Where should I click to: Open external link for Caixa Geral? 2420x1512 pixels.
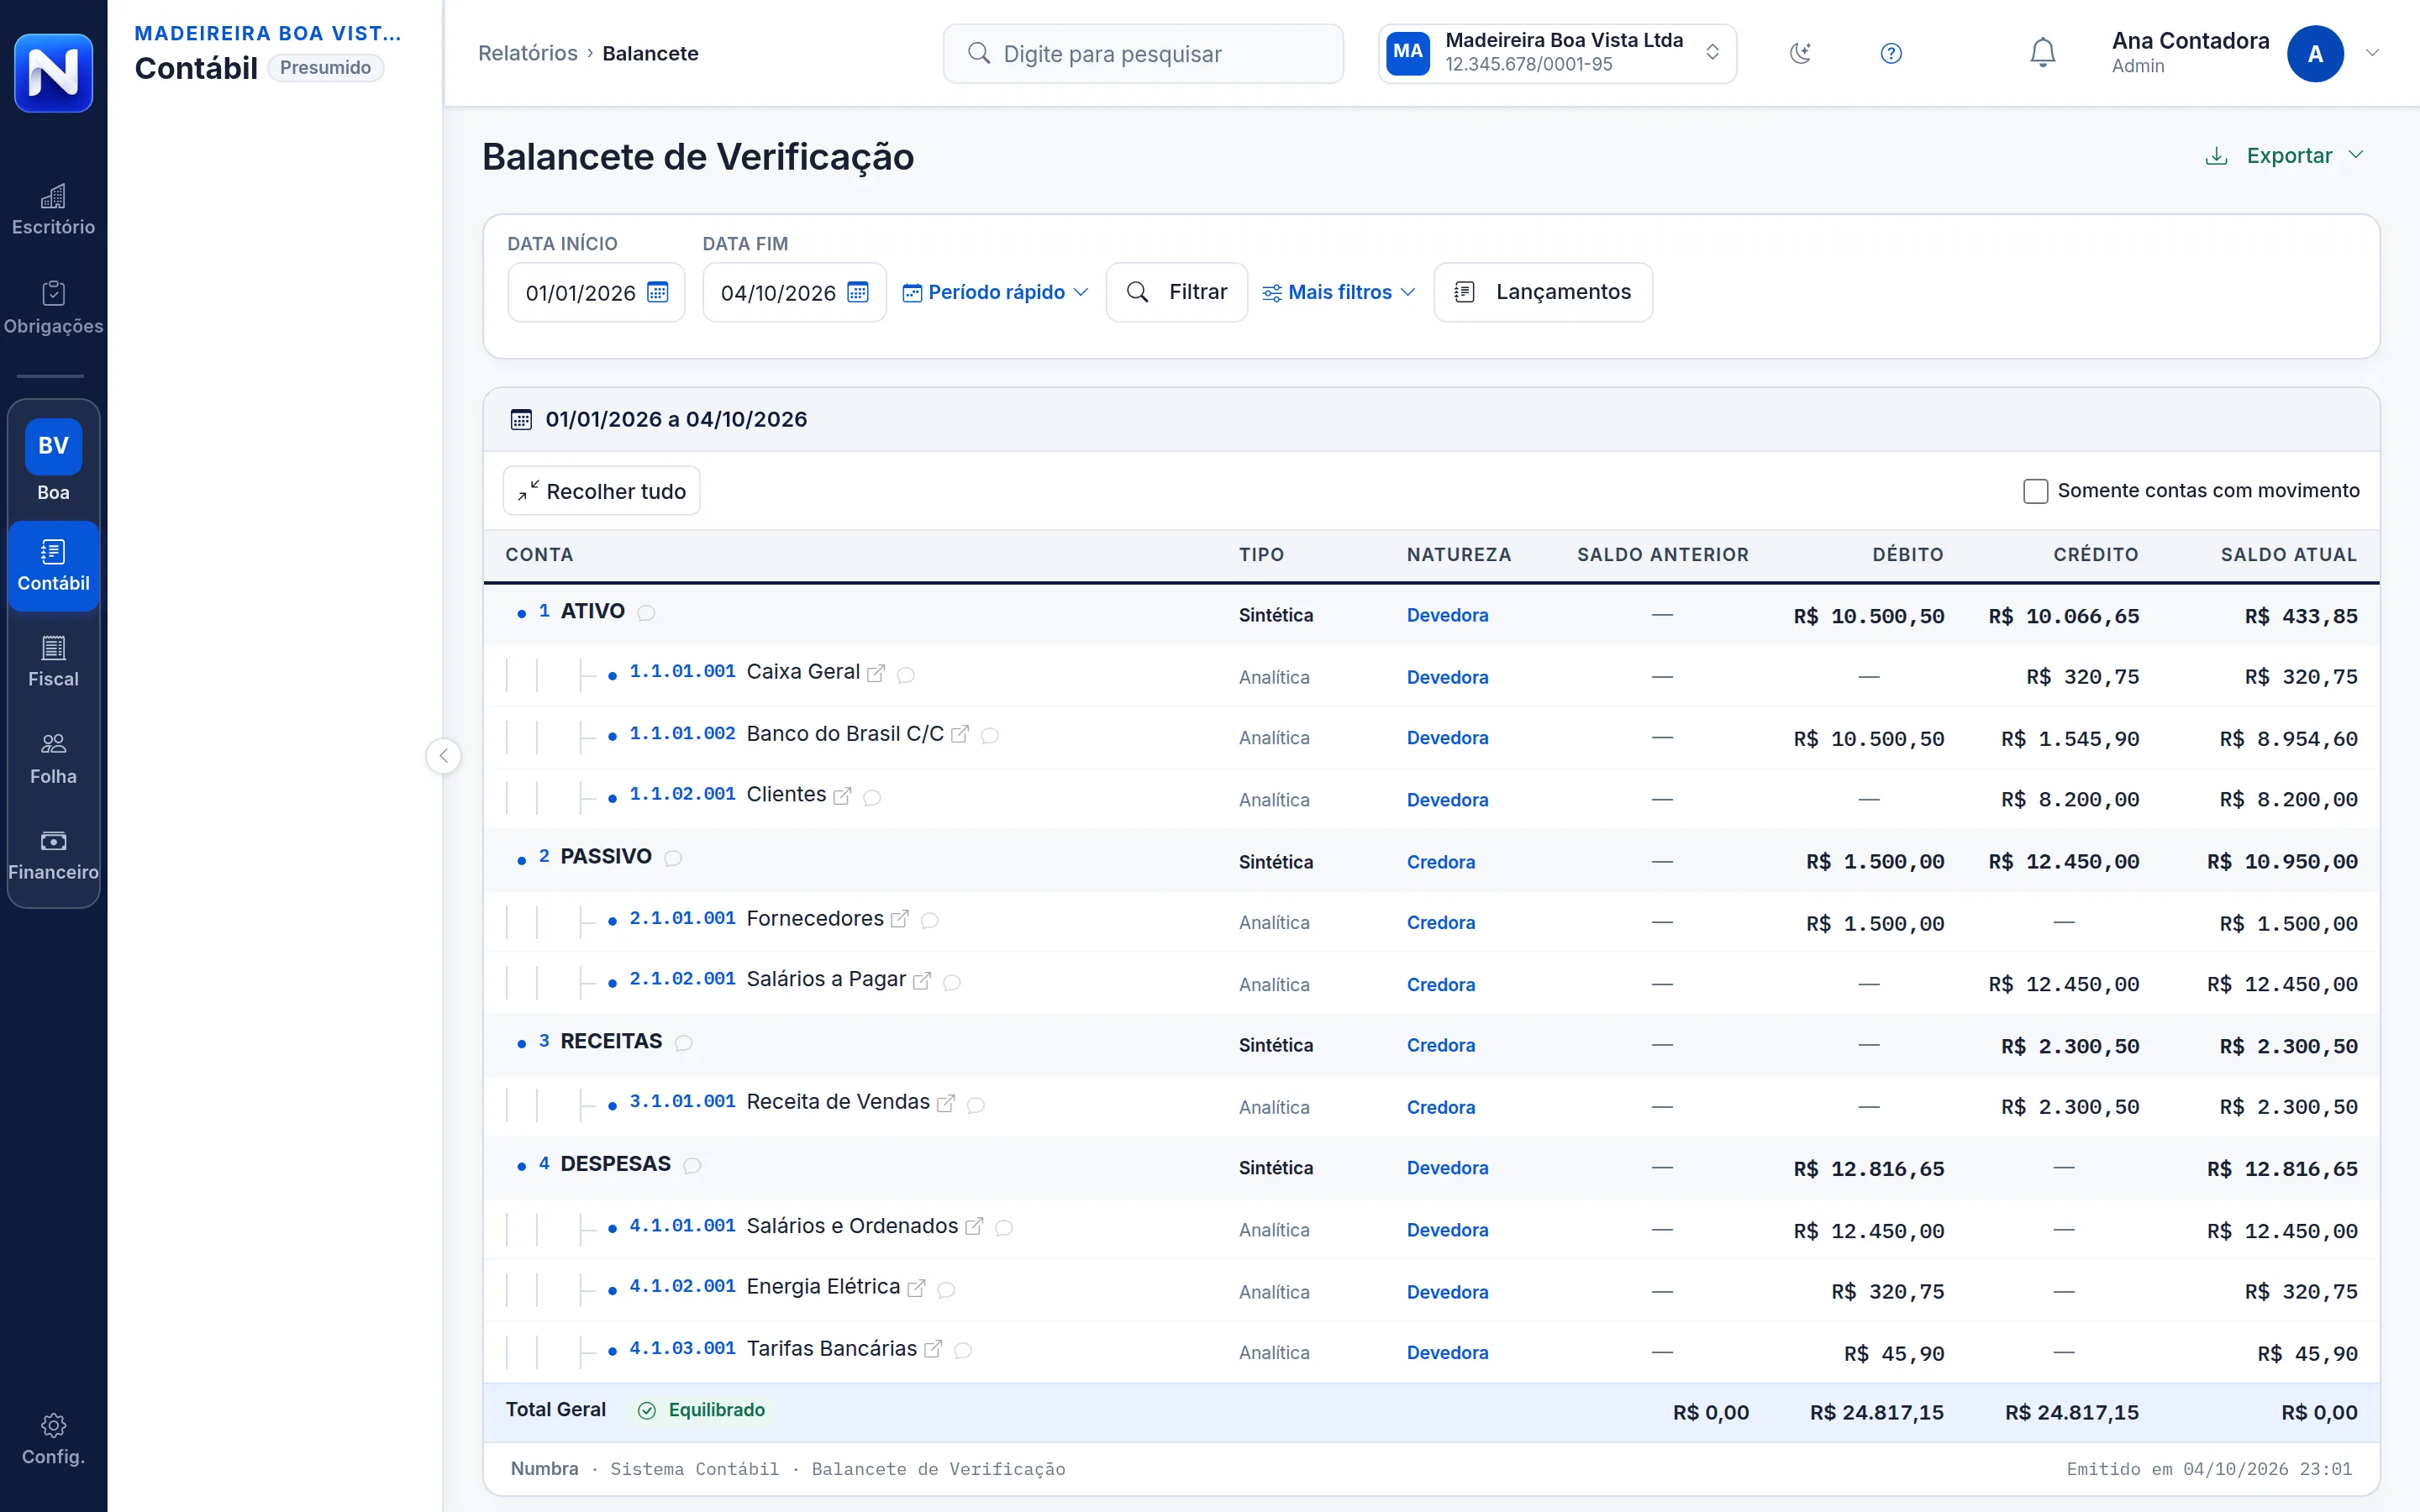point(876,674)
